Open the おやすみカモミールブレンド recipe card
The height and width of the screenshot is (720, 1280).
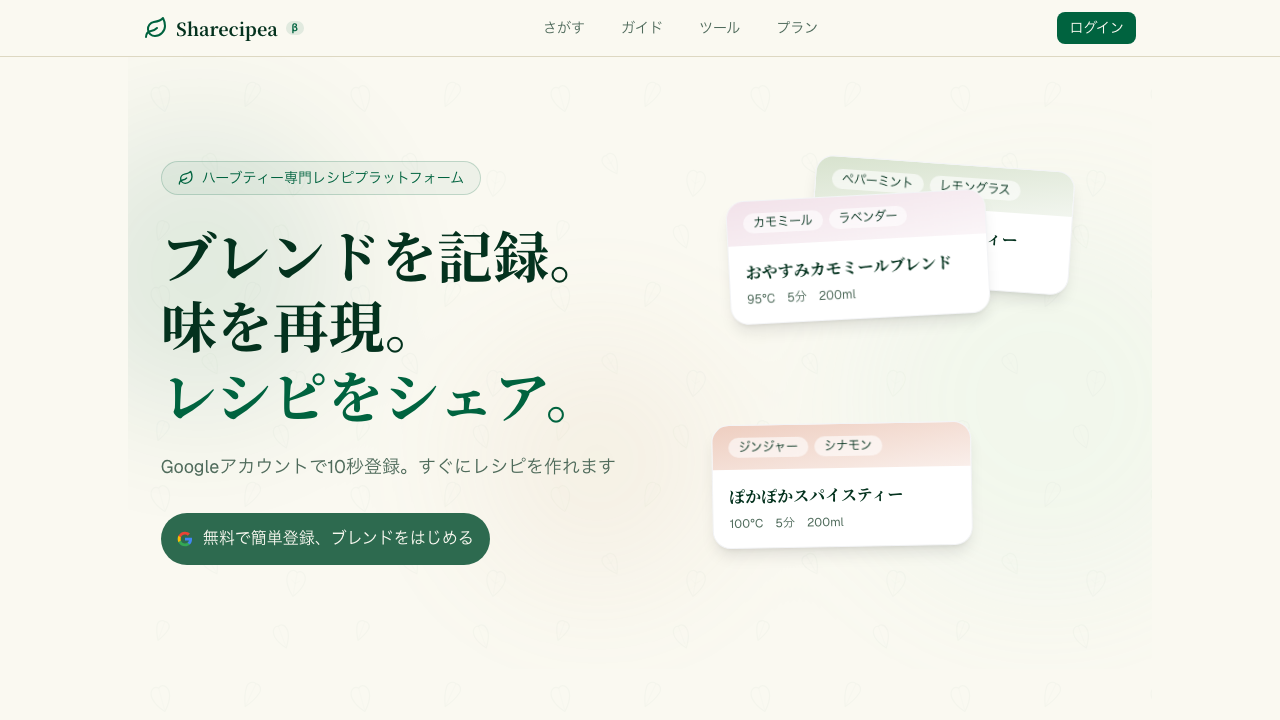(858, 280)
